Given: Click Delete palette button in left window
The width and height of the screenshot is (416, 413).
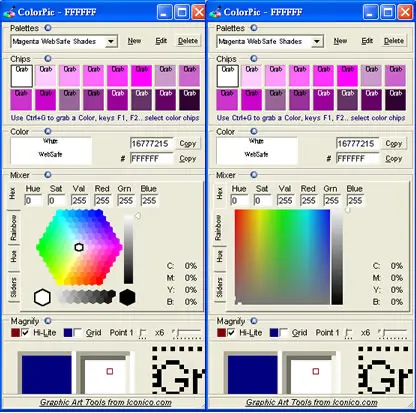Looking at the screenshot, I should click(x=188, y=41).
